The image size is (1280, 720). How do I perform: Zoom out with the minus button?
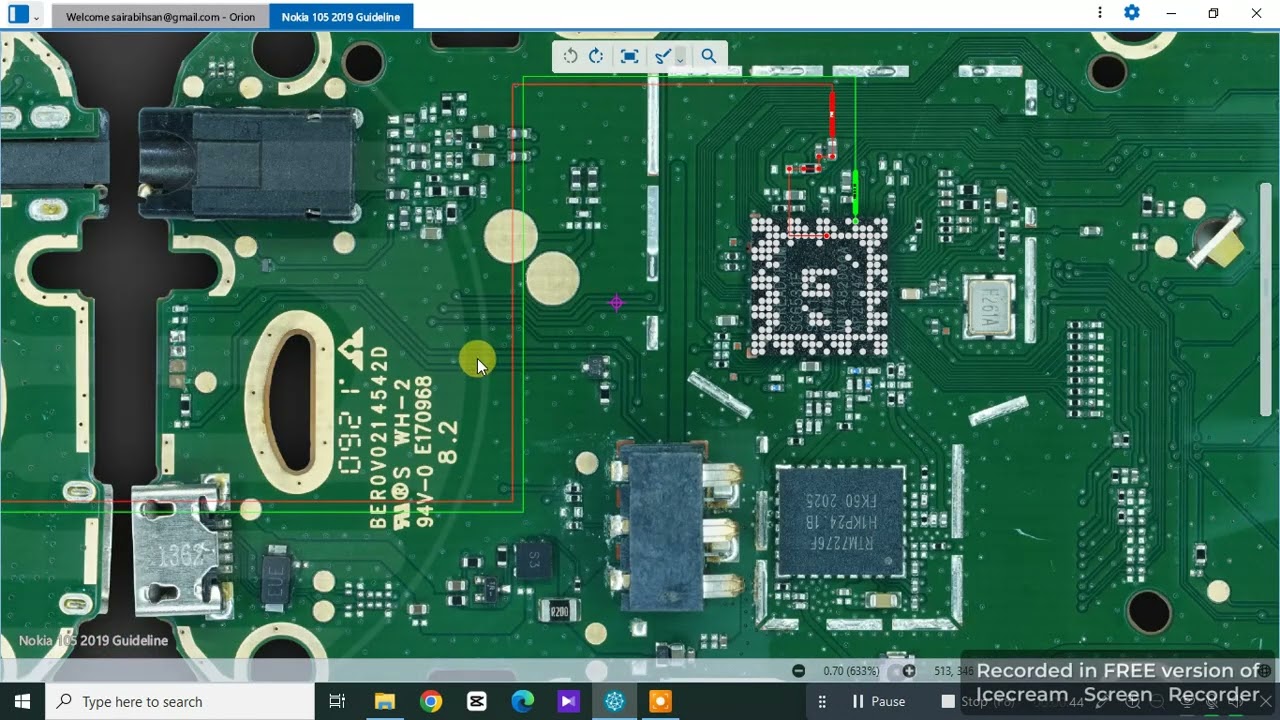coord(798,671)
